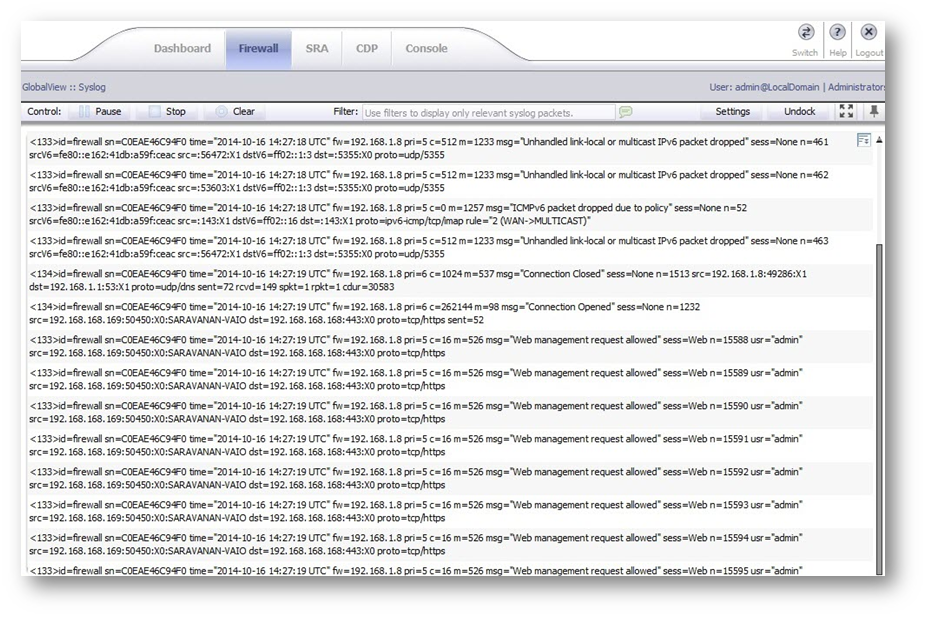927x618 pixels.
Task: Undock the syslog viewer
Action: tap(799, 112)
